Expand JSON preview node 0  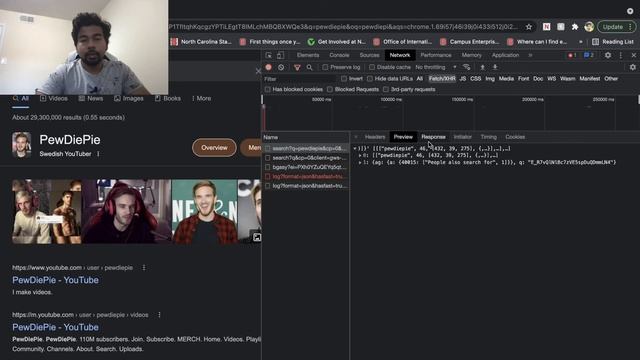point(360,156)
